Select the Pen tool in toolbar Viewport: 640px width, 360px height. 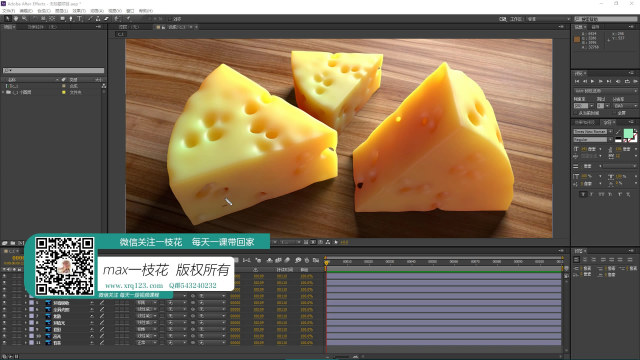[71, 19]
